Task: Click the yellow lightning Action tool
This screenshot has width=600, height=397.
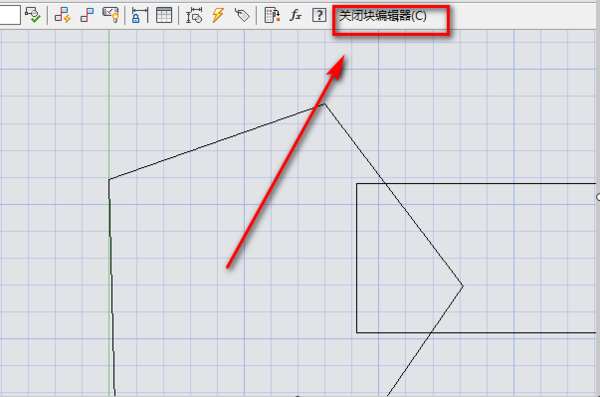Action: click(x=217, y=15)
